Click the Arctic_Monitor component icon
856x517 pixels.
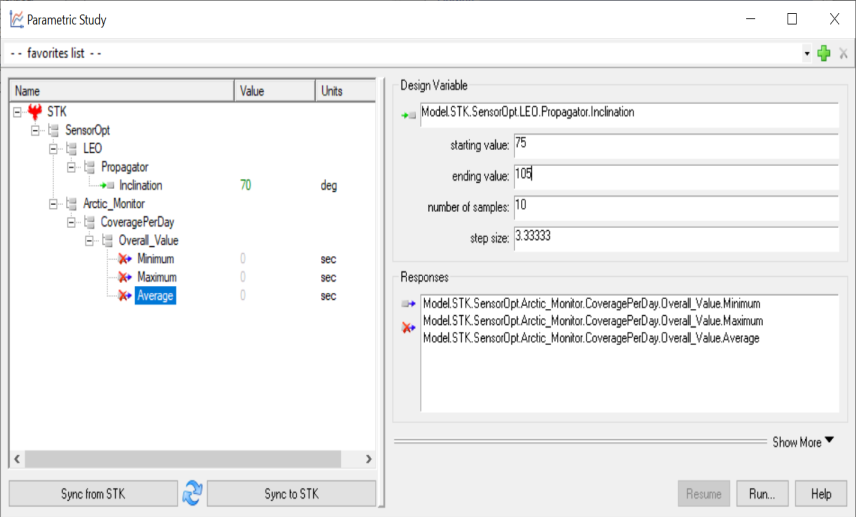72,204
